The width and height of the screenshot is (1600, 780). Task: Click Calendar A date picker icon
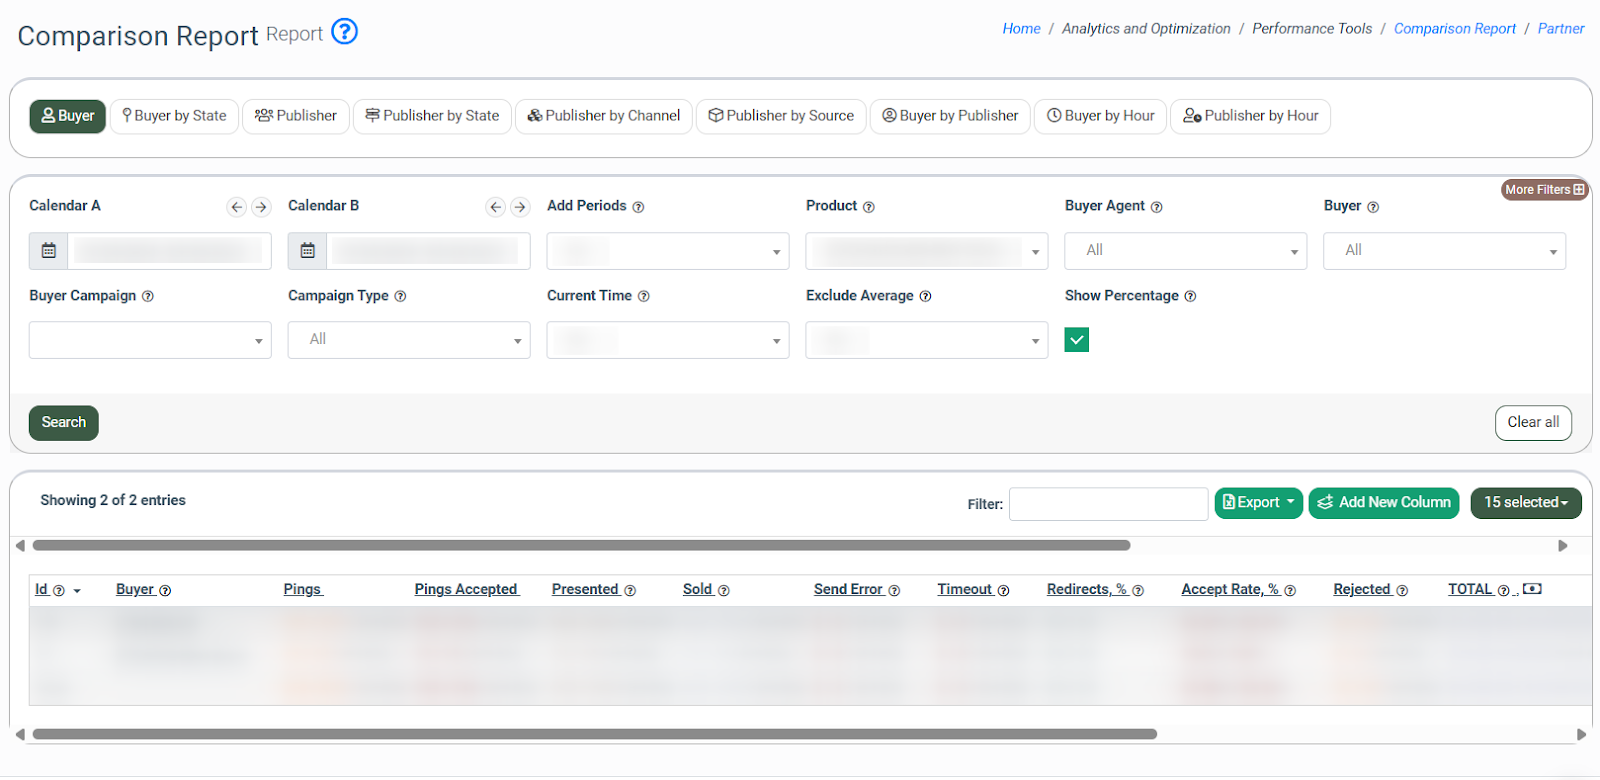[x=49, y=251]
